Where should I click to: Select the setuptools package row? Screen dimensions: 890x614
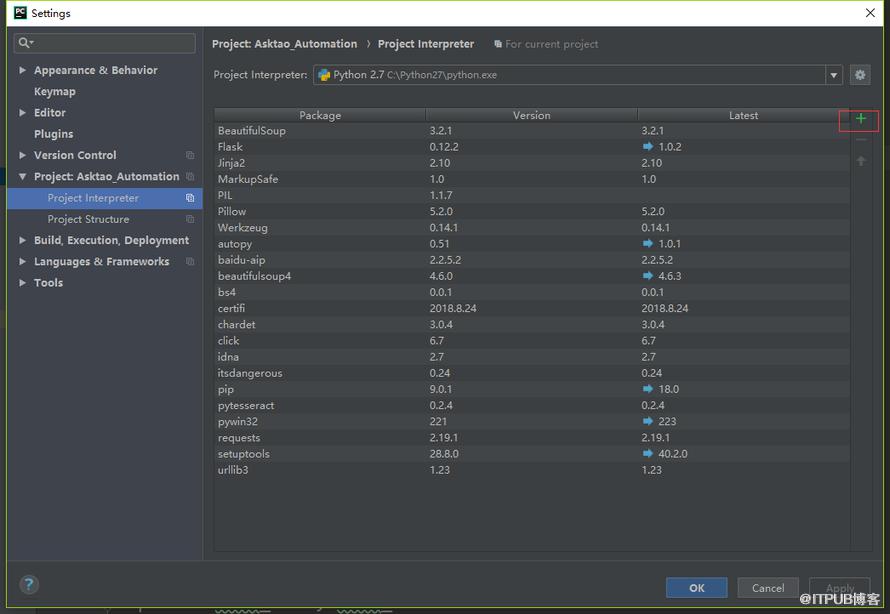tap(532, 454)
